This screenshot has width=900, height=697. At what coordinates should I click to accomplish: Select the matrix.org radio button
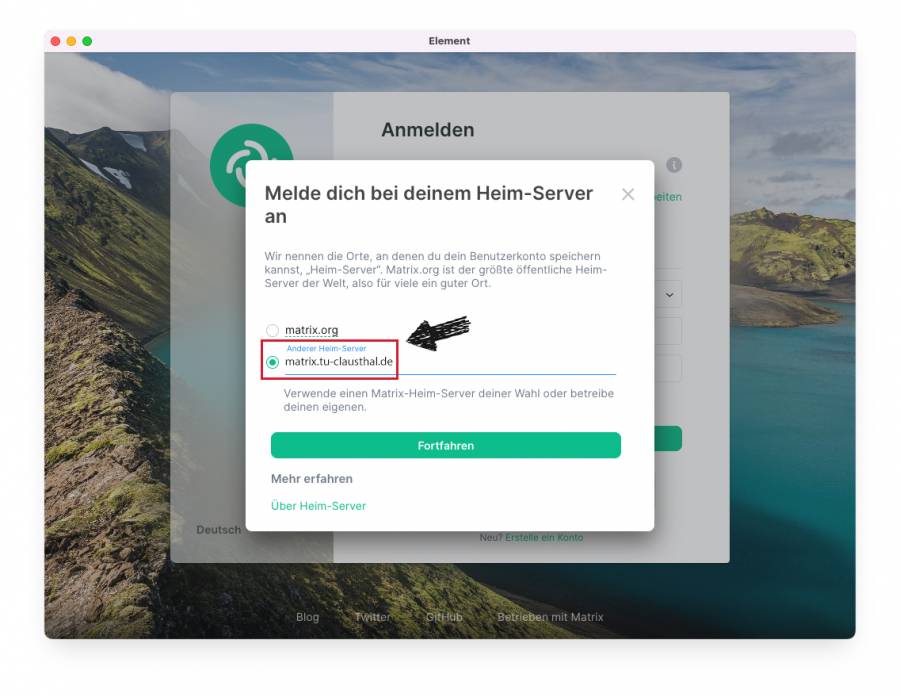[272, 330]
